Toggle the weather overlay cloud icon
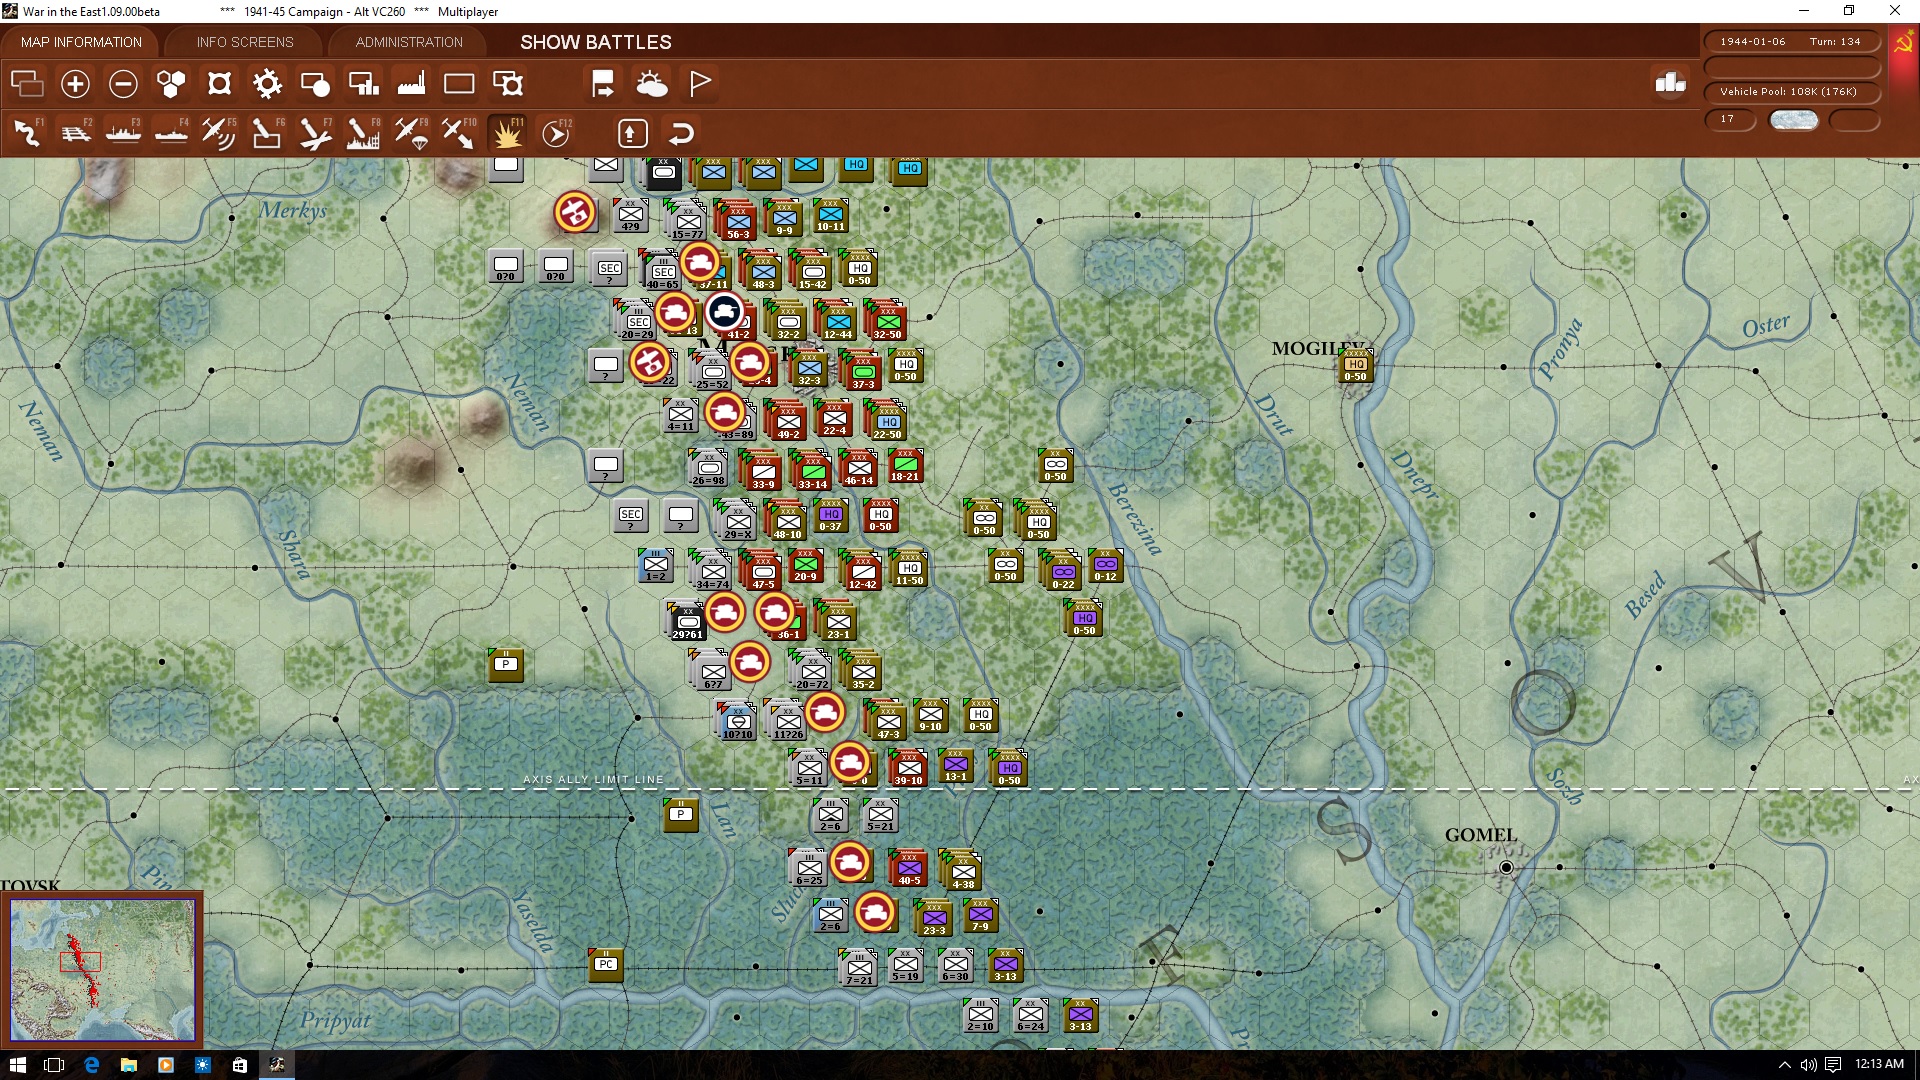This screenshot has width=1920, height=1080. (653, 84)
